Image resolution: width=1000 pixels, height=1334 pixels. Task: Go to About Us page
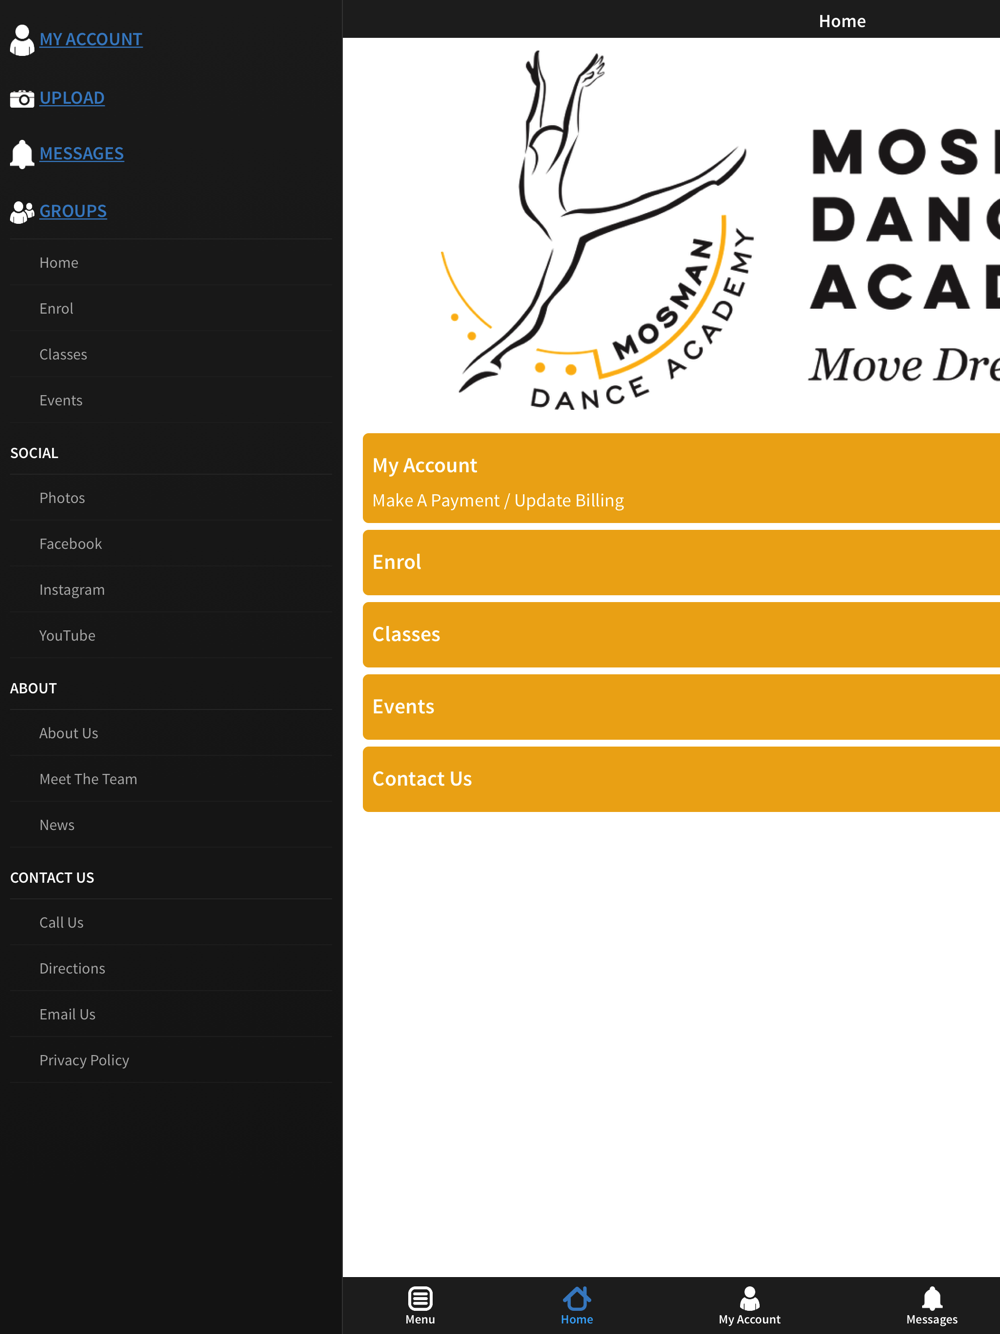171,733
